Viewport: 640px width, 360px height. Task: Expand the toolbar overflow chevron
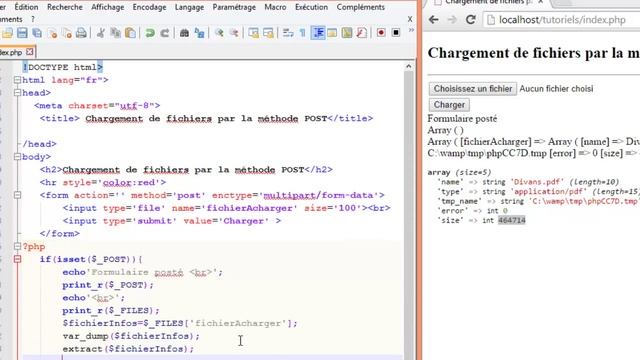411,30
